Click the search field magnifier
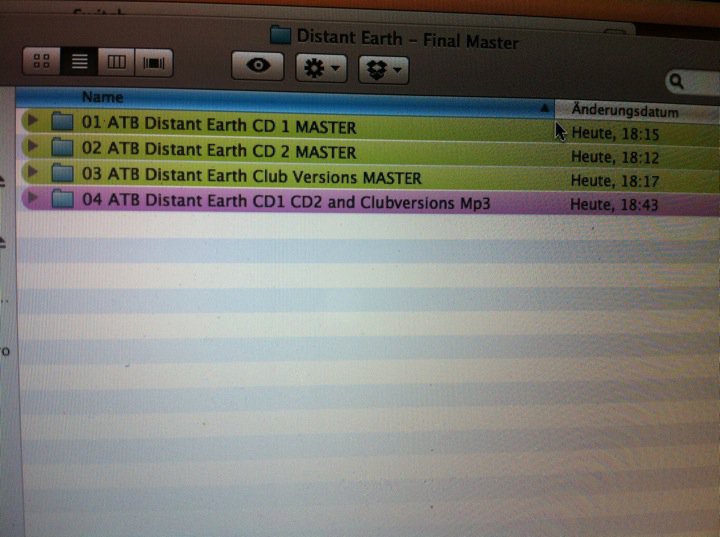The height and width of the screenshot is (537, 720). pyautogui.click(x=679, y=81)
